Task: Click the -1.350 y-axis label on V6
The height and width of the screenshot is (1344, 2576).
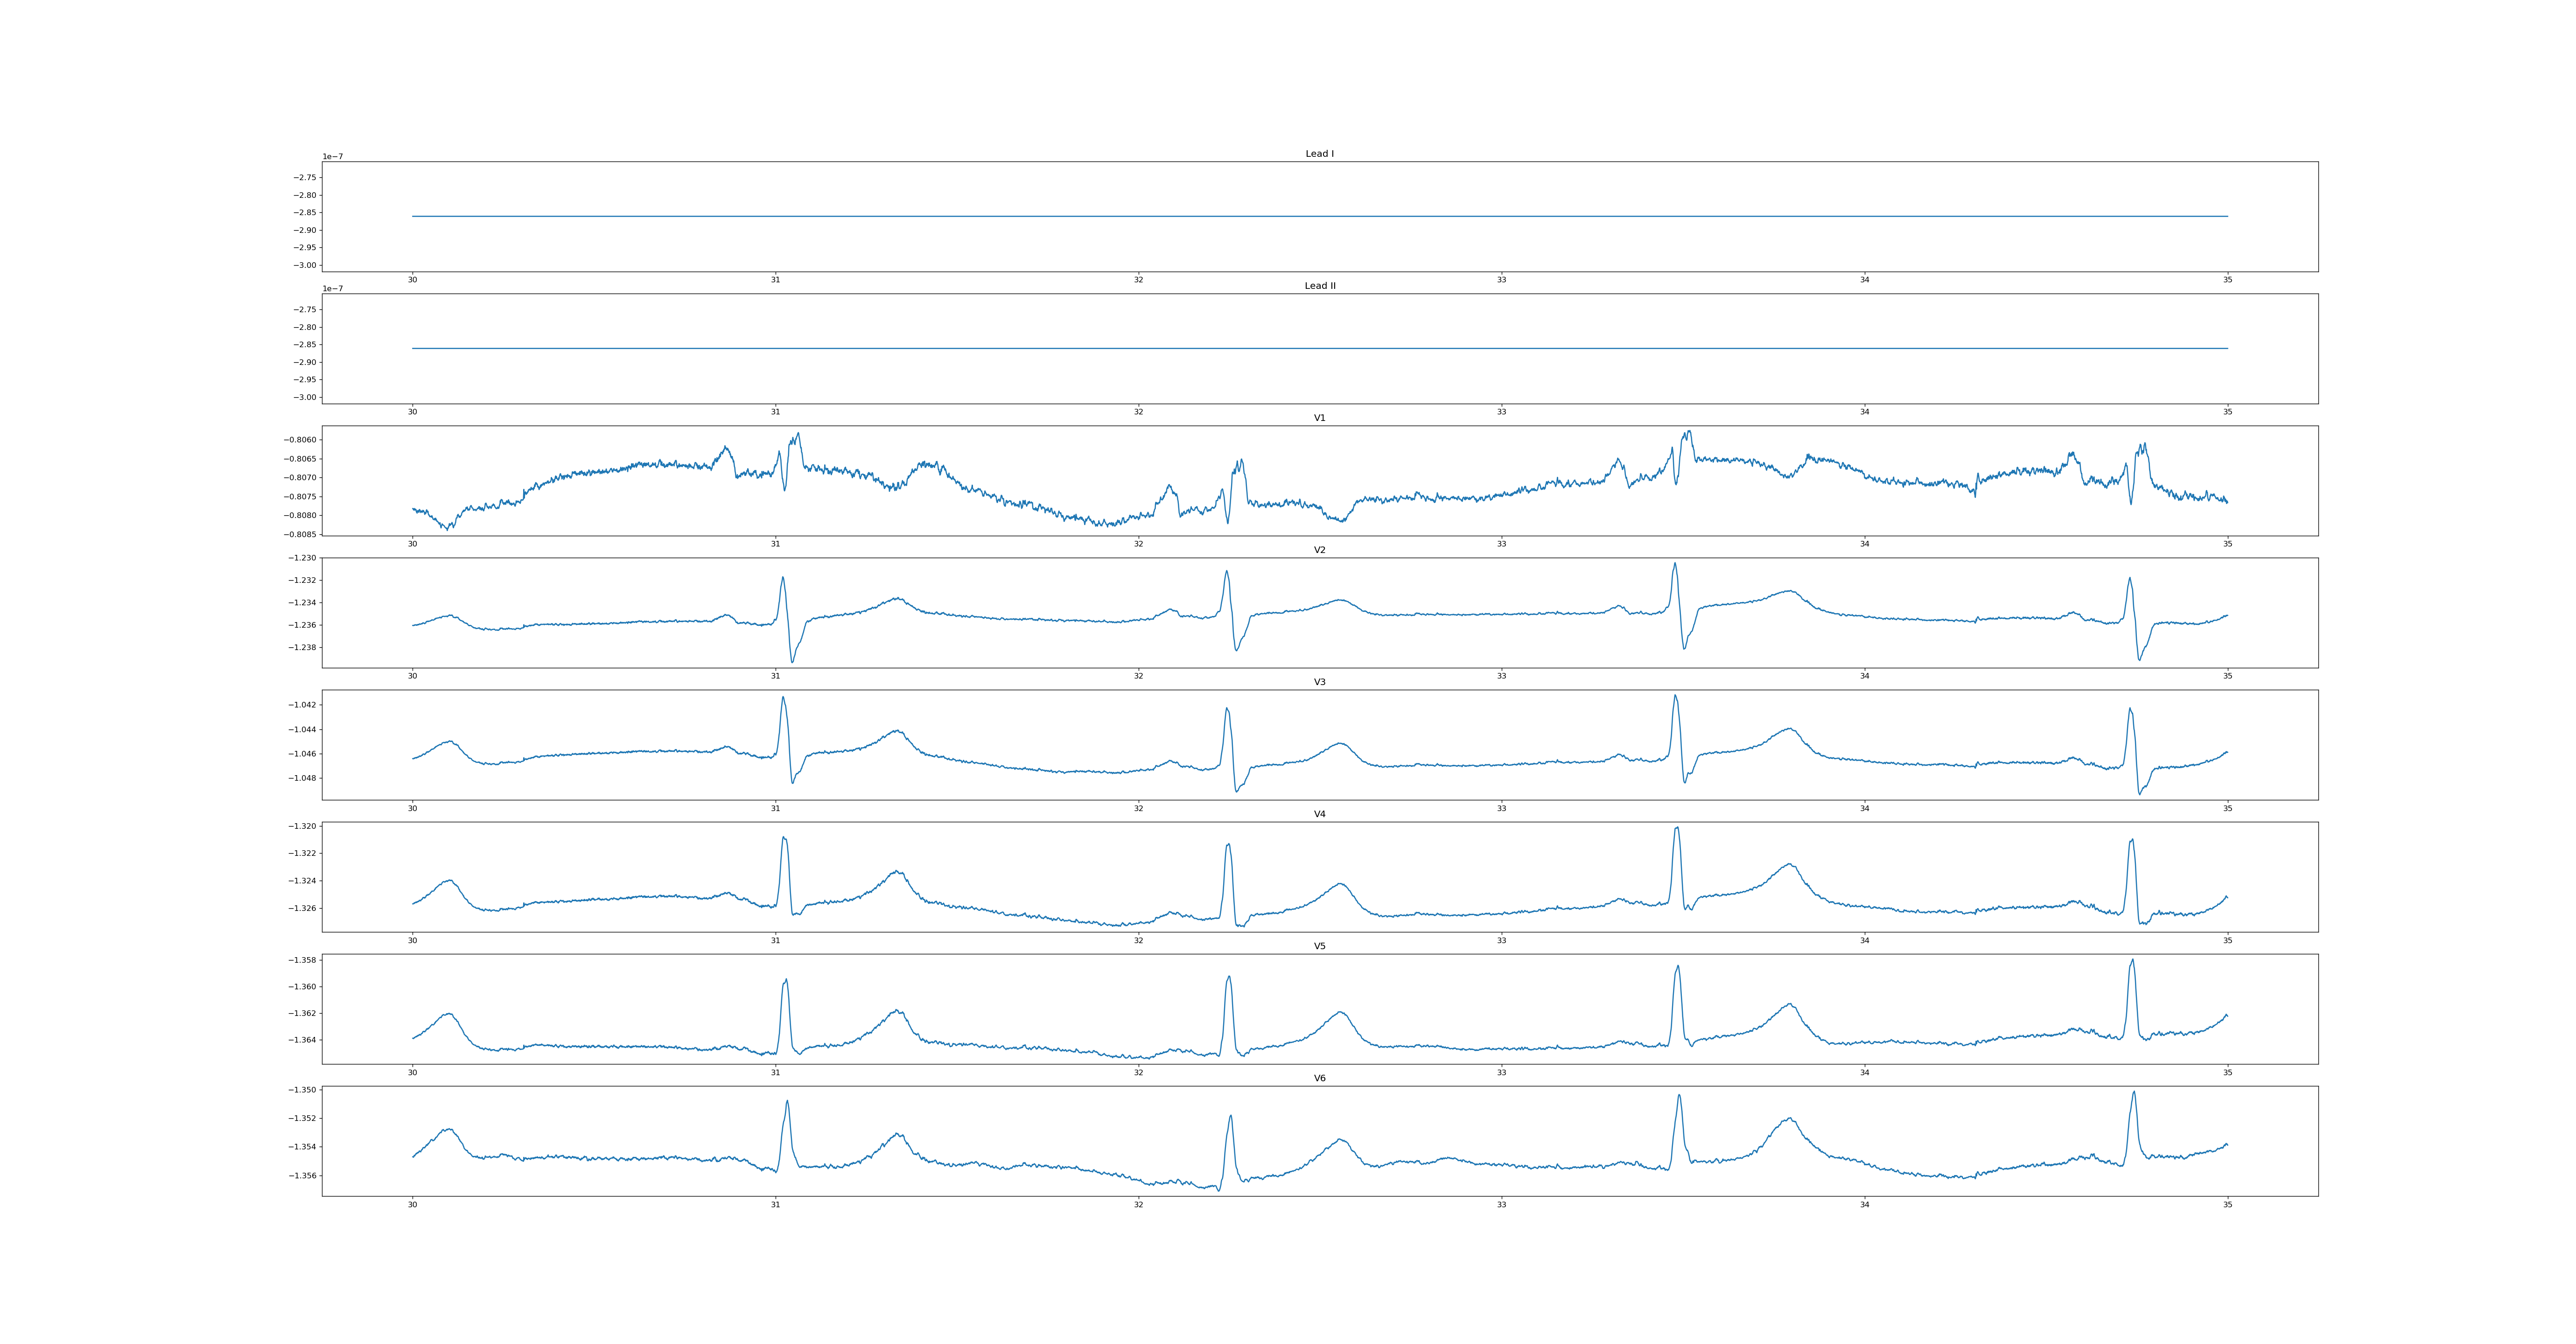Action: (x=303, y=1090)
